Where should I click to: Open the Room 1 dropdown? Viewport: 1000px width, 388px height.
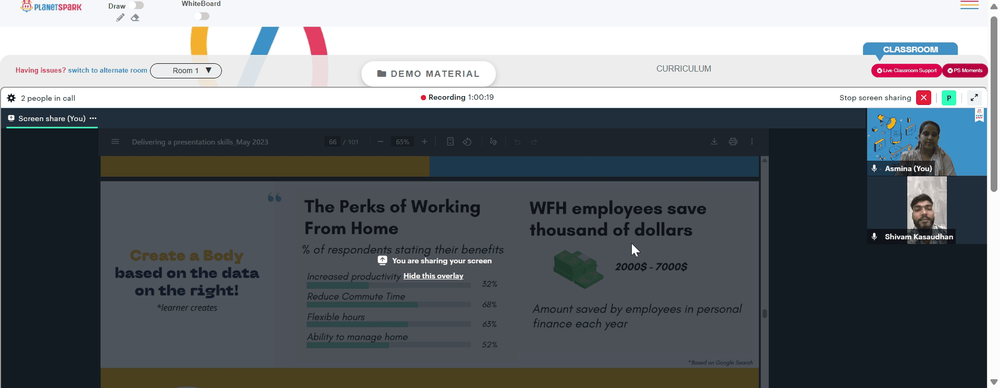(x=186, y=71)
